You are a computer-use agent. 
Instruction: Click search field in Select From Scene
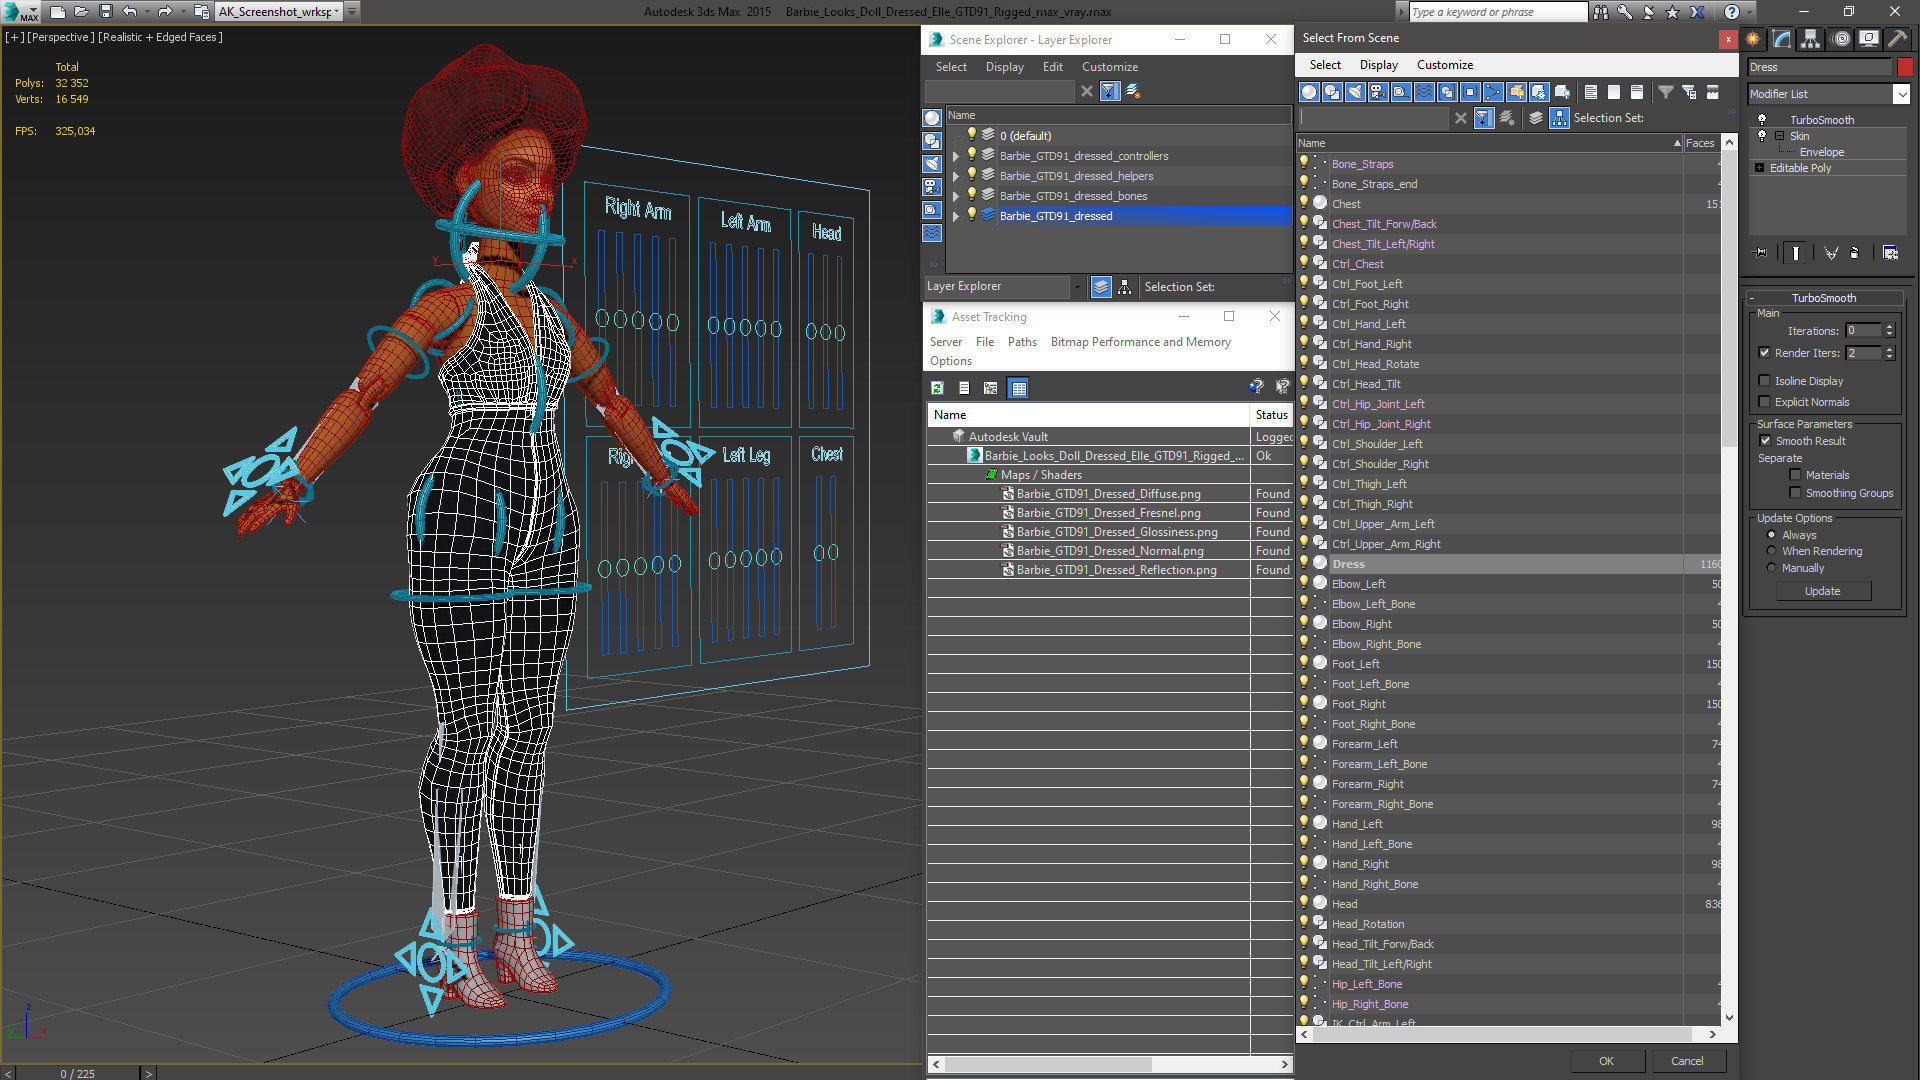pos(1374,118)
